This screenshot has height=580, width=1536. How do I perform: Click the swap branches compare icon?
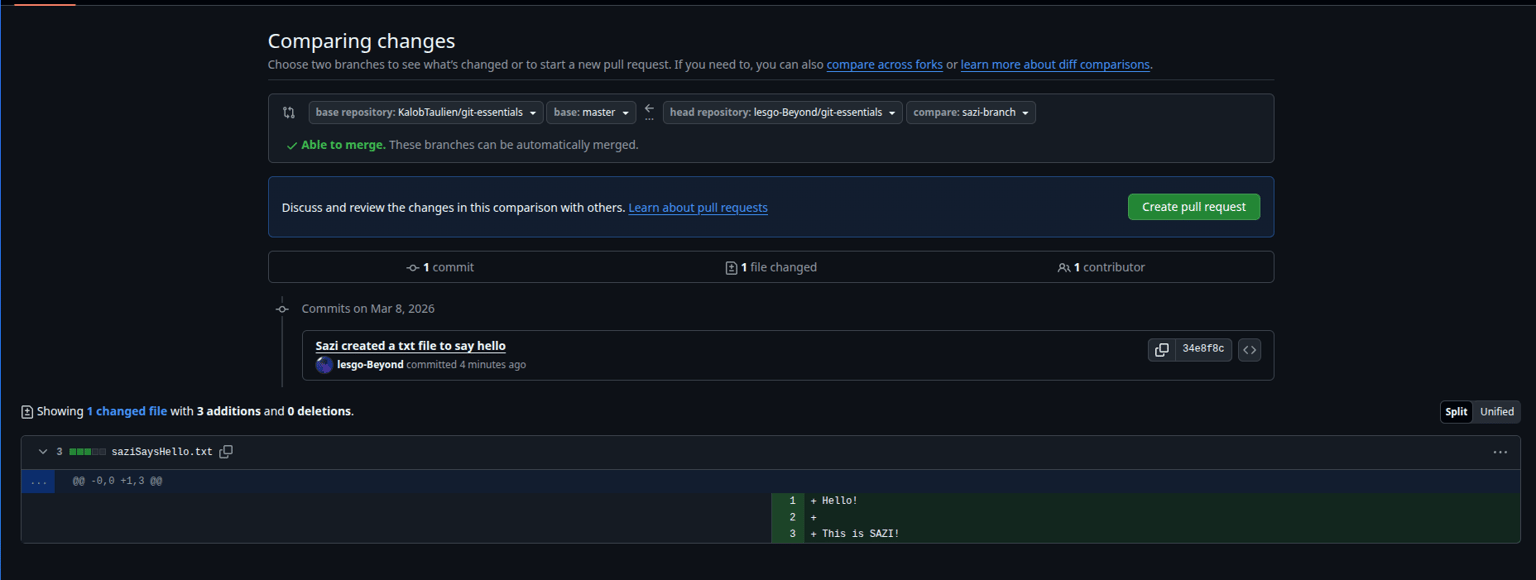289,113
